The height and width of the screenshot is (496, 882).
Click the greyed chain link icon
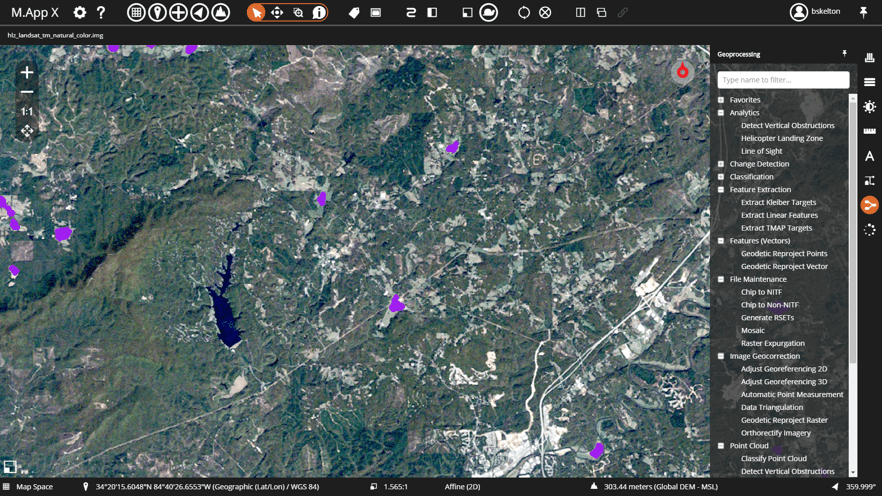pos(623,12)
